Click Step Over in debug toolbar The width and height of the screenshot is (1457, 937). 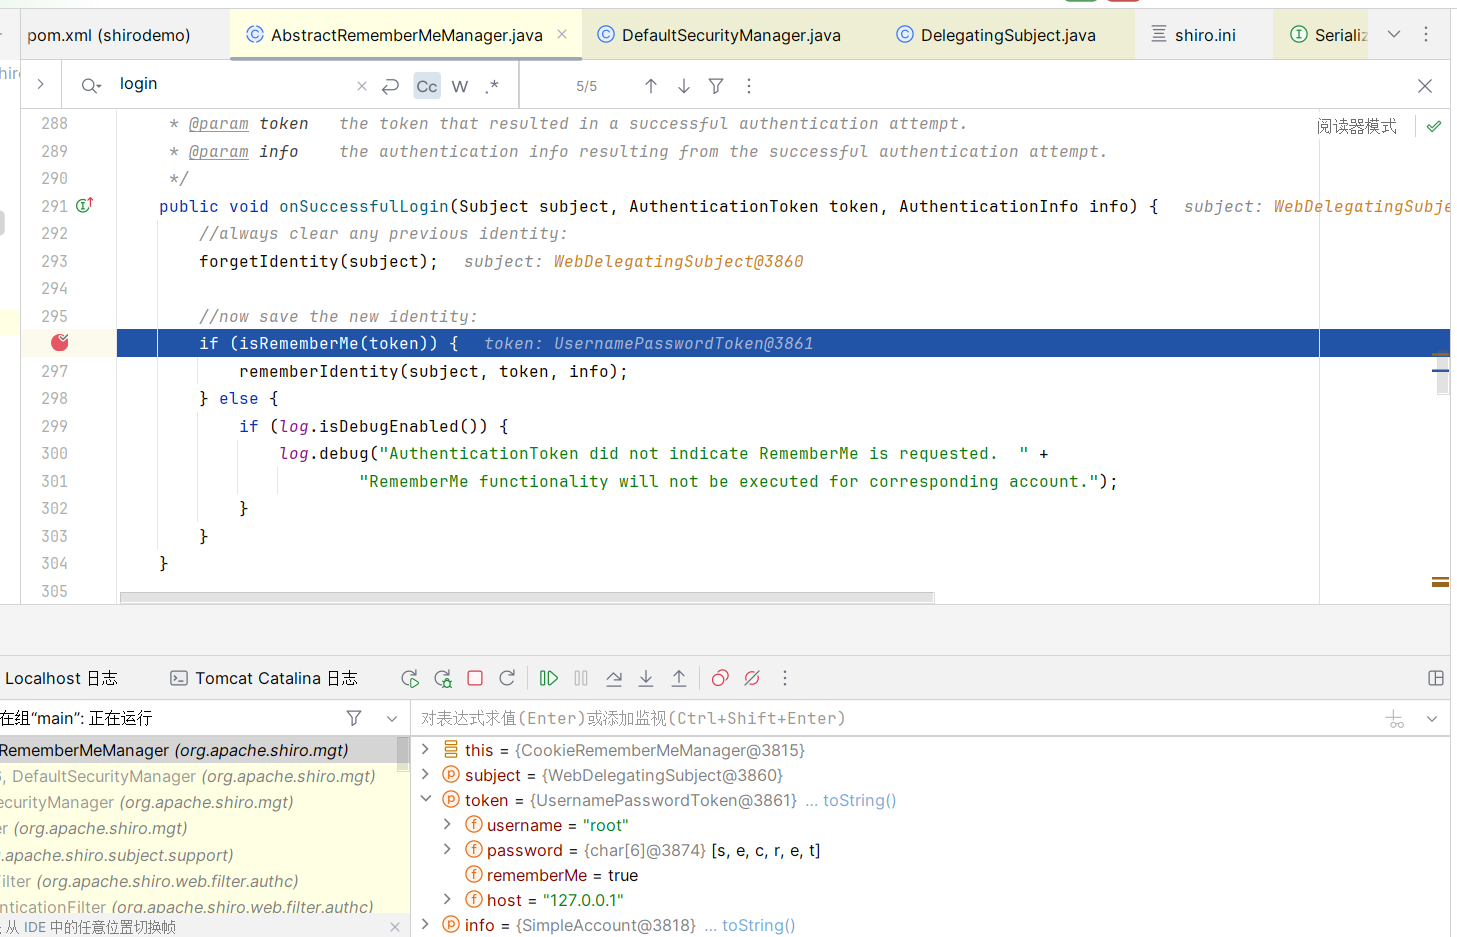pos(614,678)
